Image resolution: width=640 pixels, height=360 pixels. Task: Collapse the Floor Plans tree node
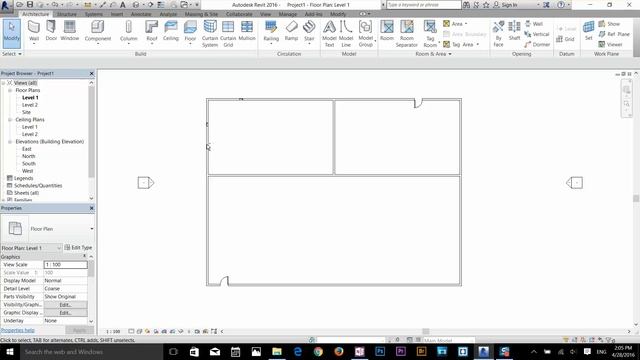[10, 90]
